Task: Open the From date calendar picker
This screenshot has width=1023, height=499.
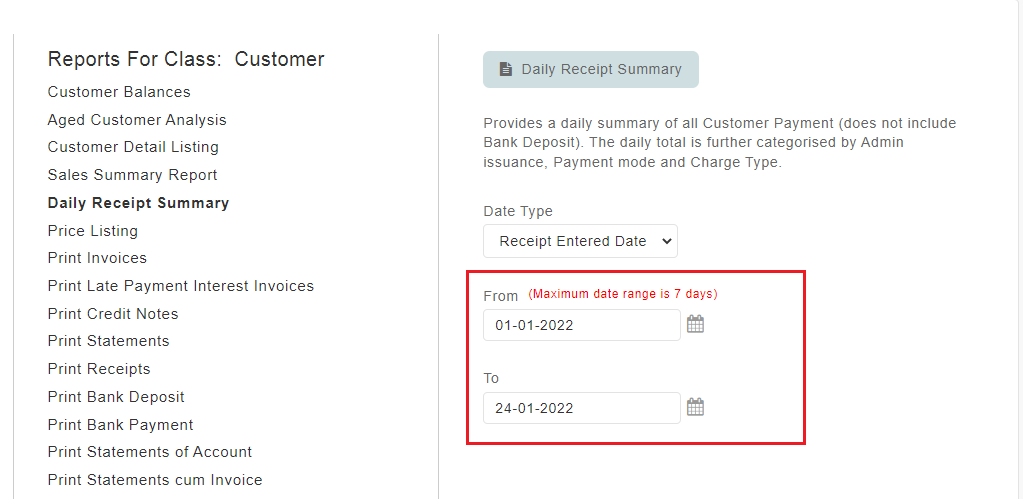Action: click(x=695, y=324)
